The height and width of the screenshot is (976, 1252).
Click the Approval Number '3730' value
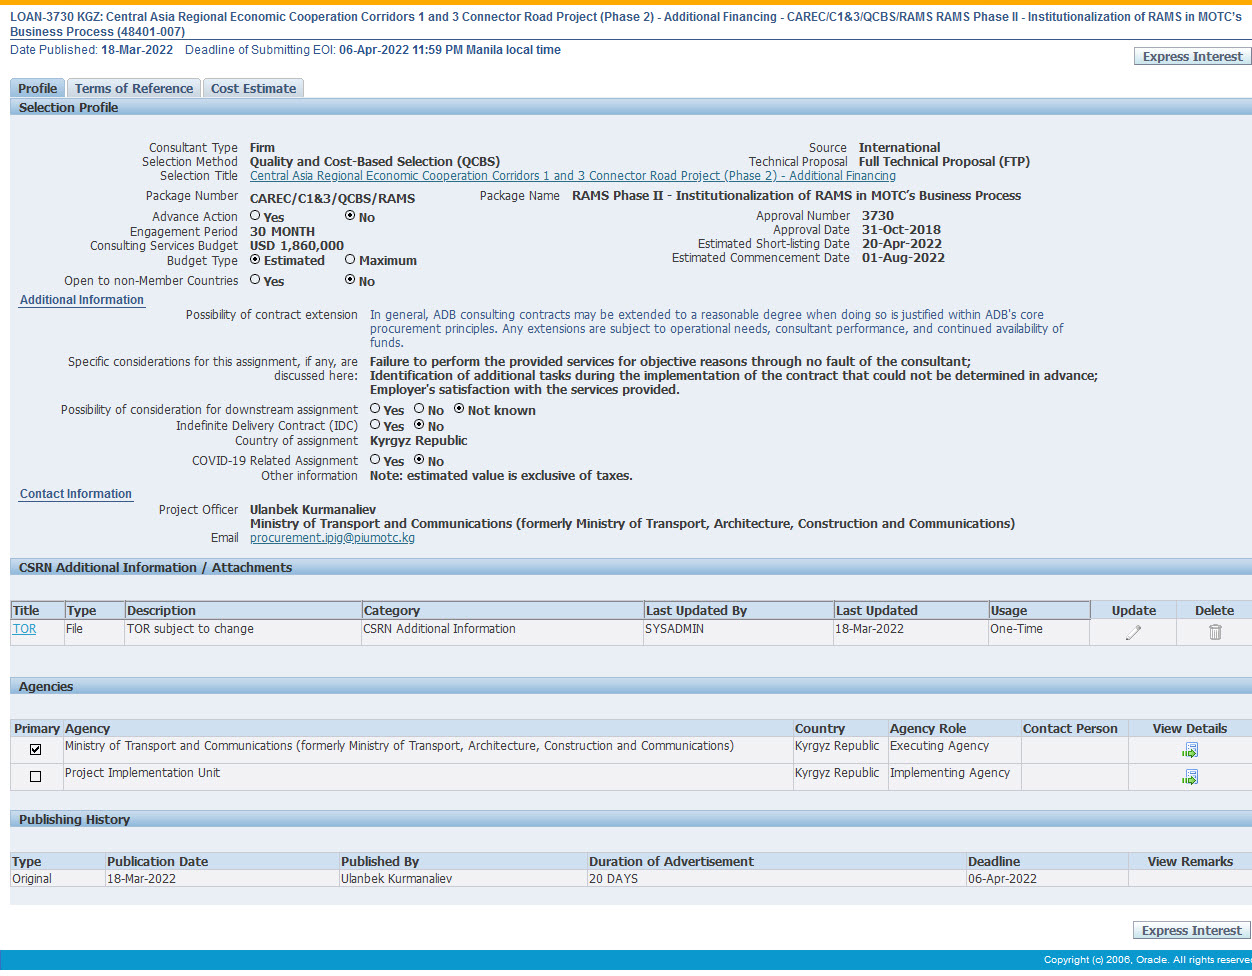(878, 216)
